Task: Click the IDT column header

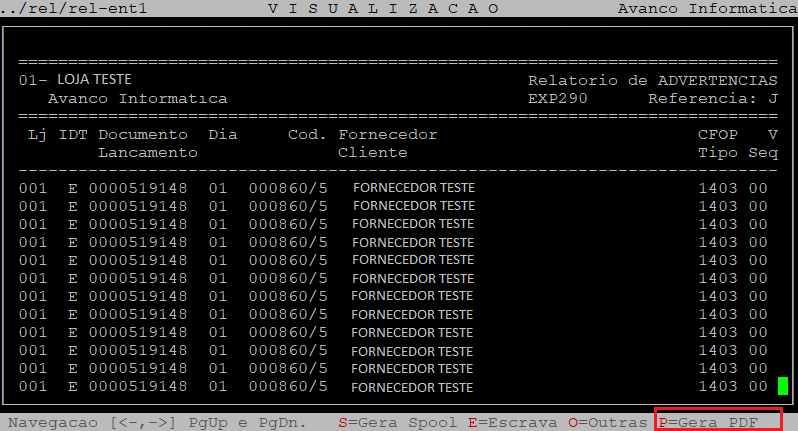Action: (73, 134)
